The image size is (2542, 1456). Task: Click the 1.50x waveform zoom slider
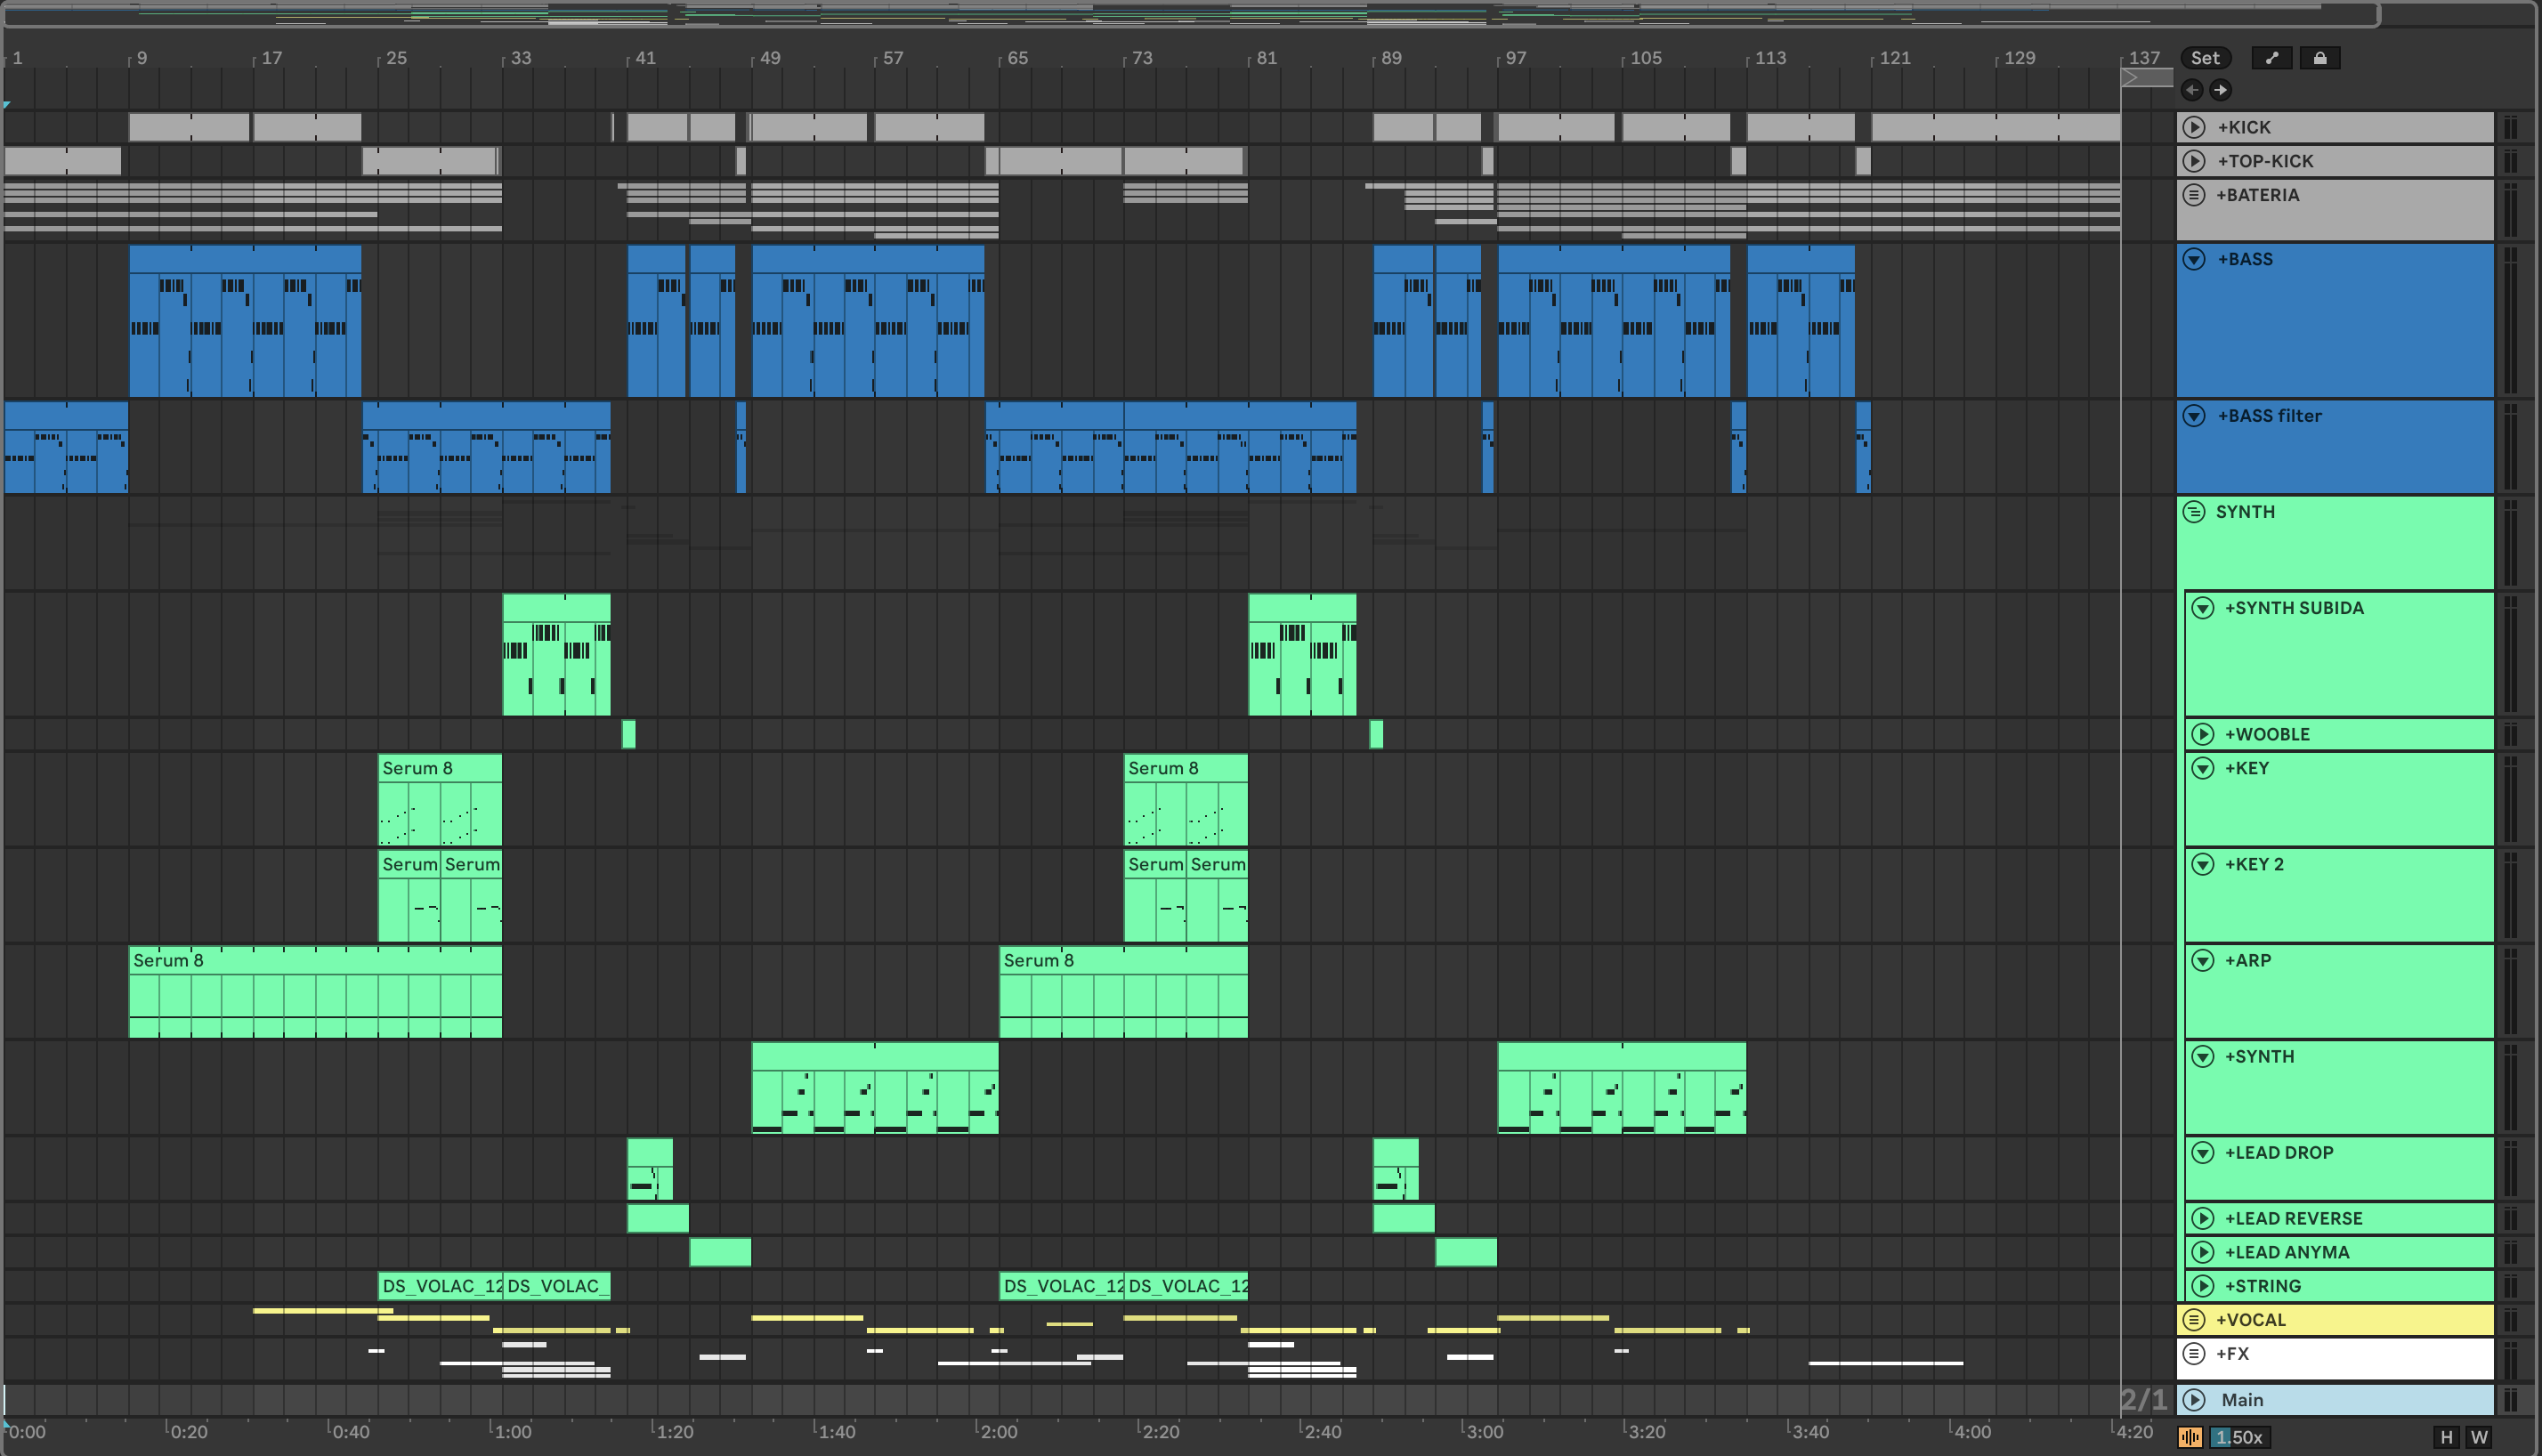(2239, 1437)
